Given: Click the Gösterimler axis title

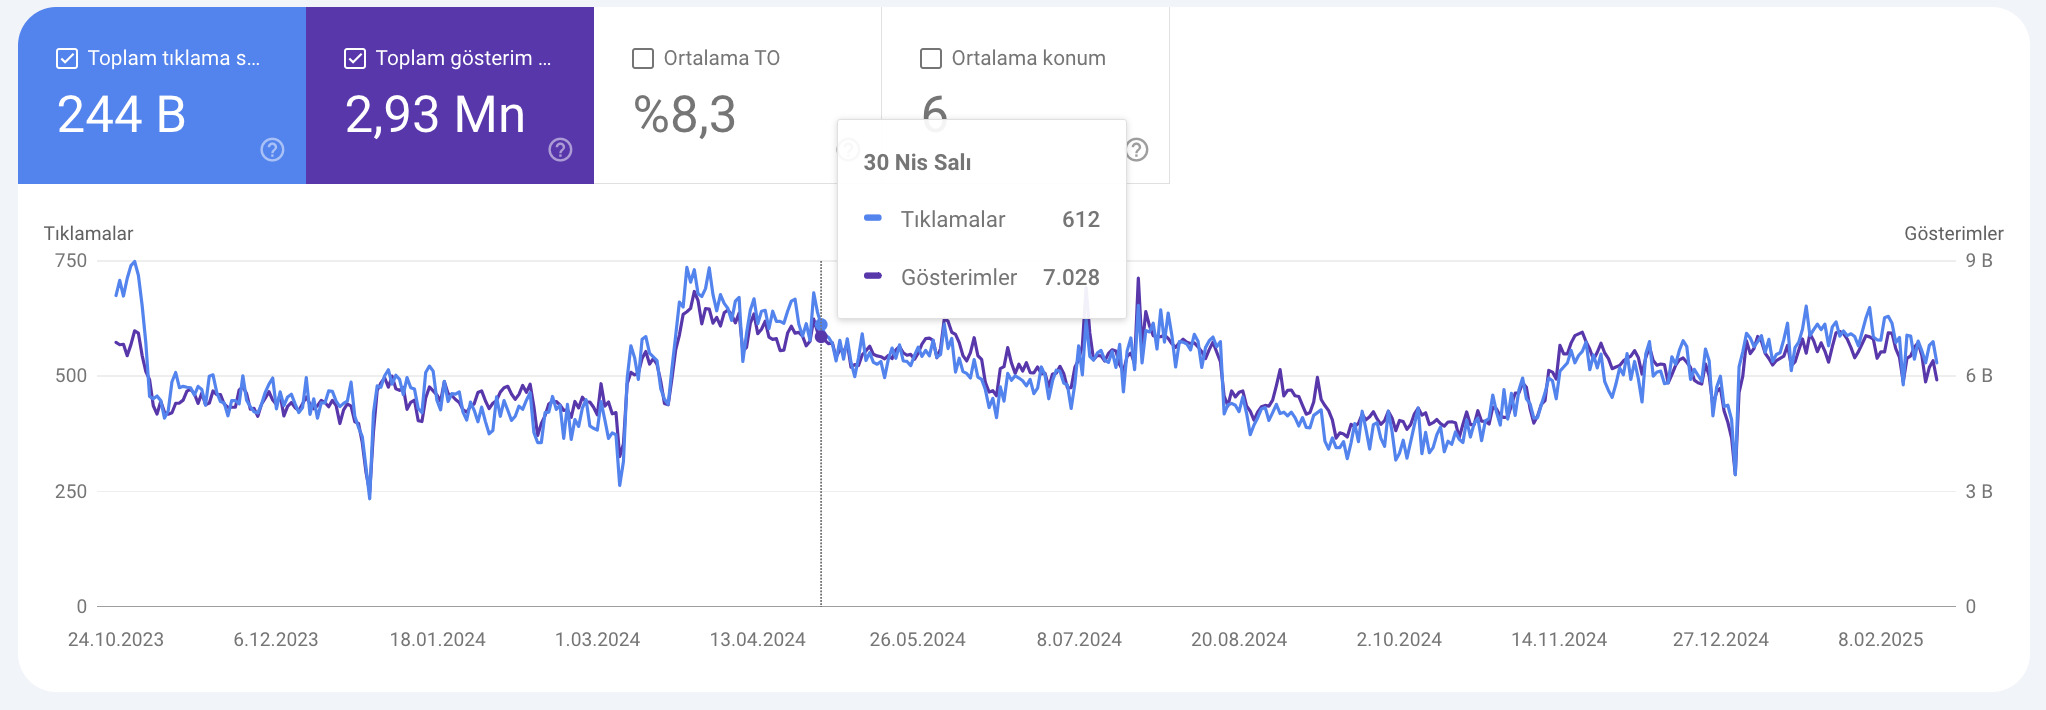Looking at the screenshot, I should point(1954,233).
